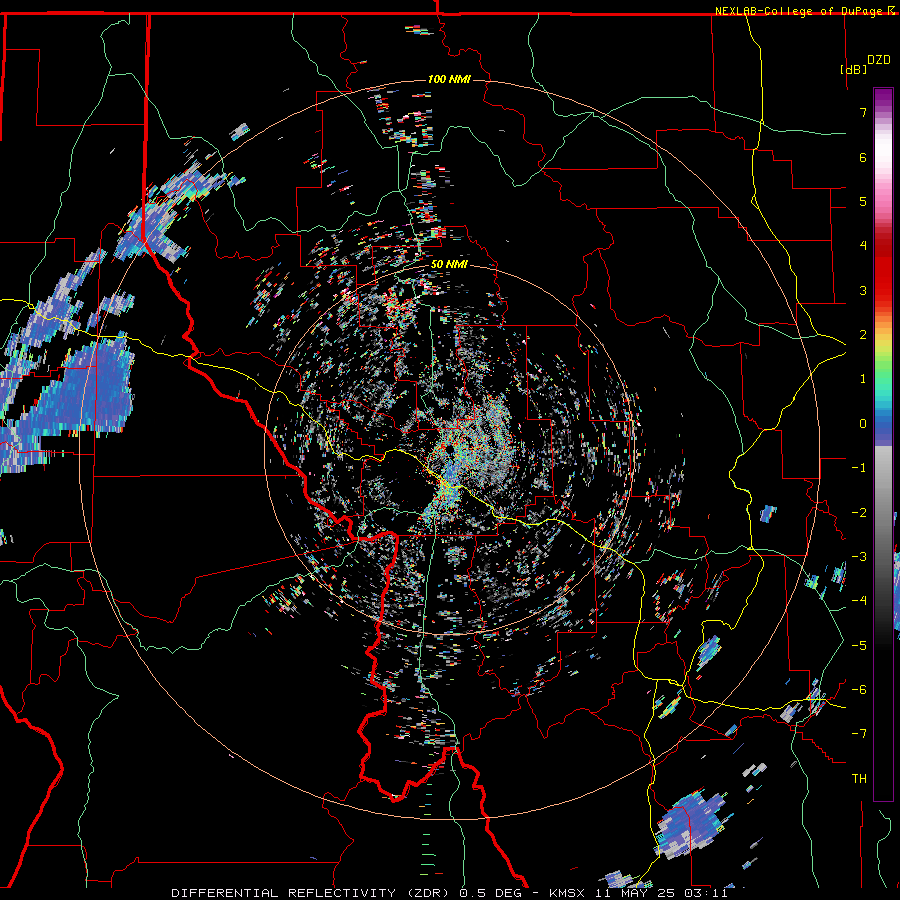The height and width of the screenshot is (900, 900).
Task: Click the 3 dB red section of the color bar
Action: [x=883, y=290]
